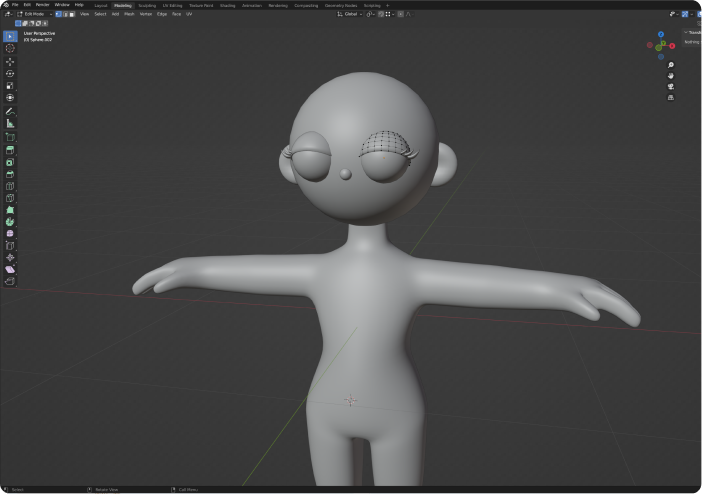
Task: Select the Bevel tool
Action: pyautogui.click(x=10, y=174)
